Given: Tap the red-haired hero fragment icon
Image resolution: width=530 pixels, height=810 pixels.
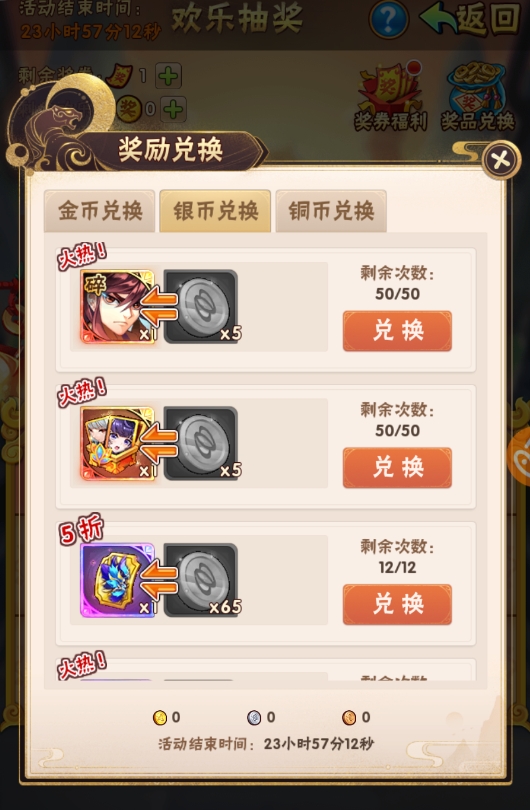Looking at the screenshot, I should pyautogui.click(x=118, y=306).
